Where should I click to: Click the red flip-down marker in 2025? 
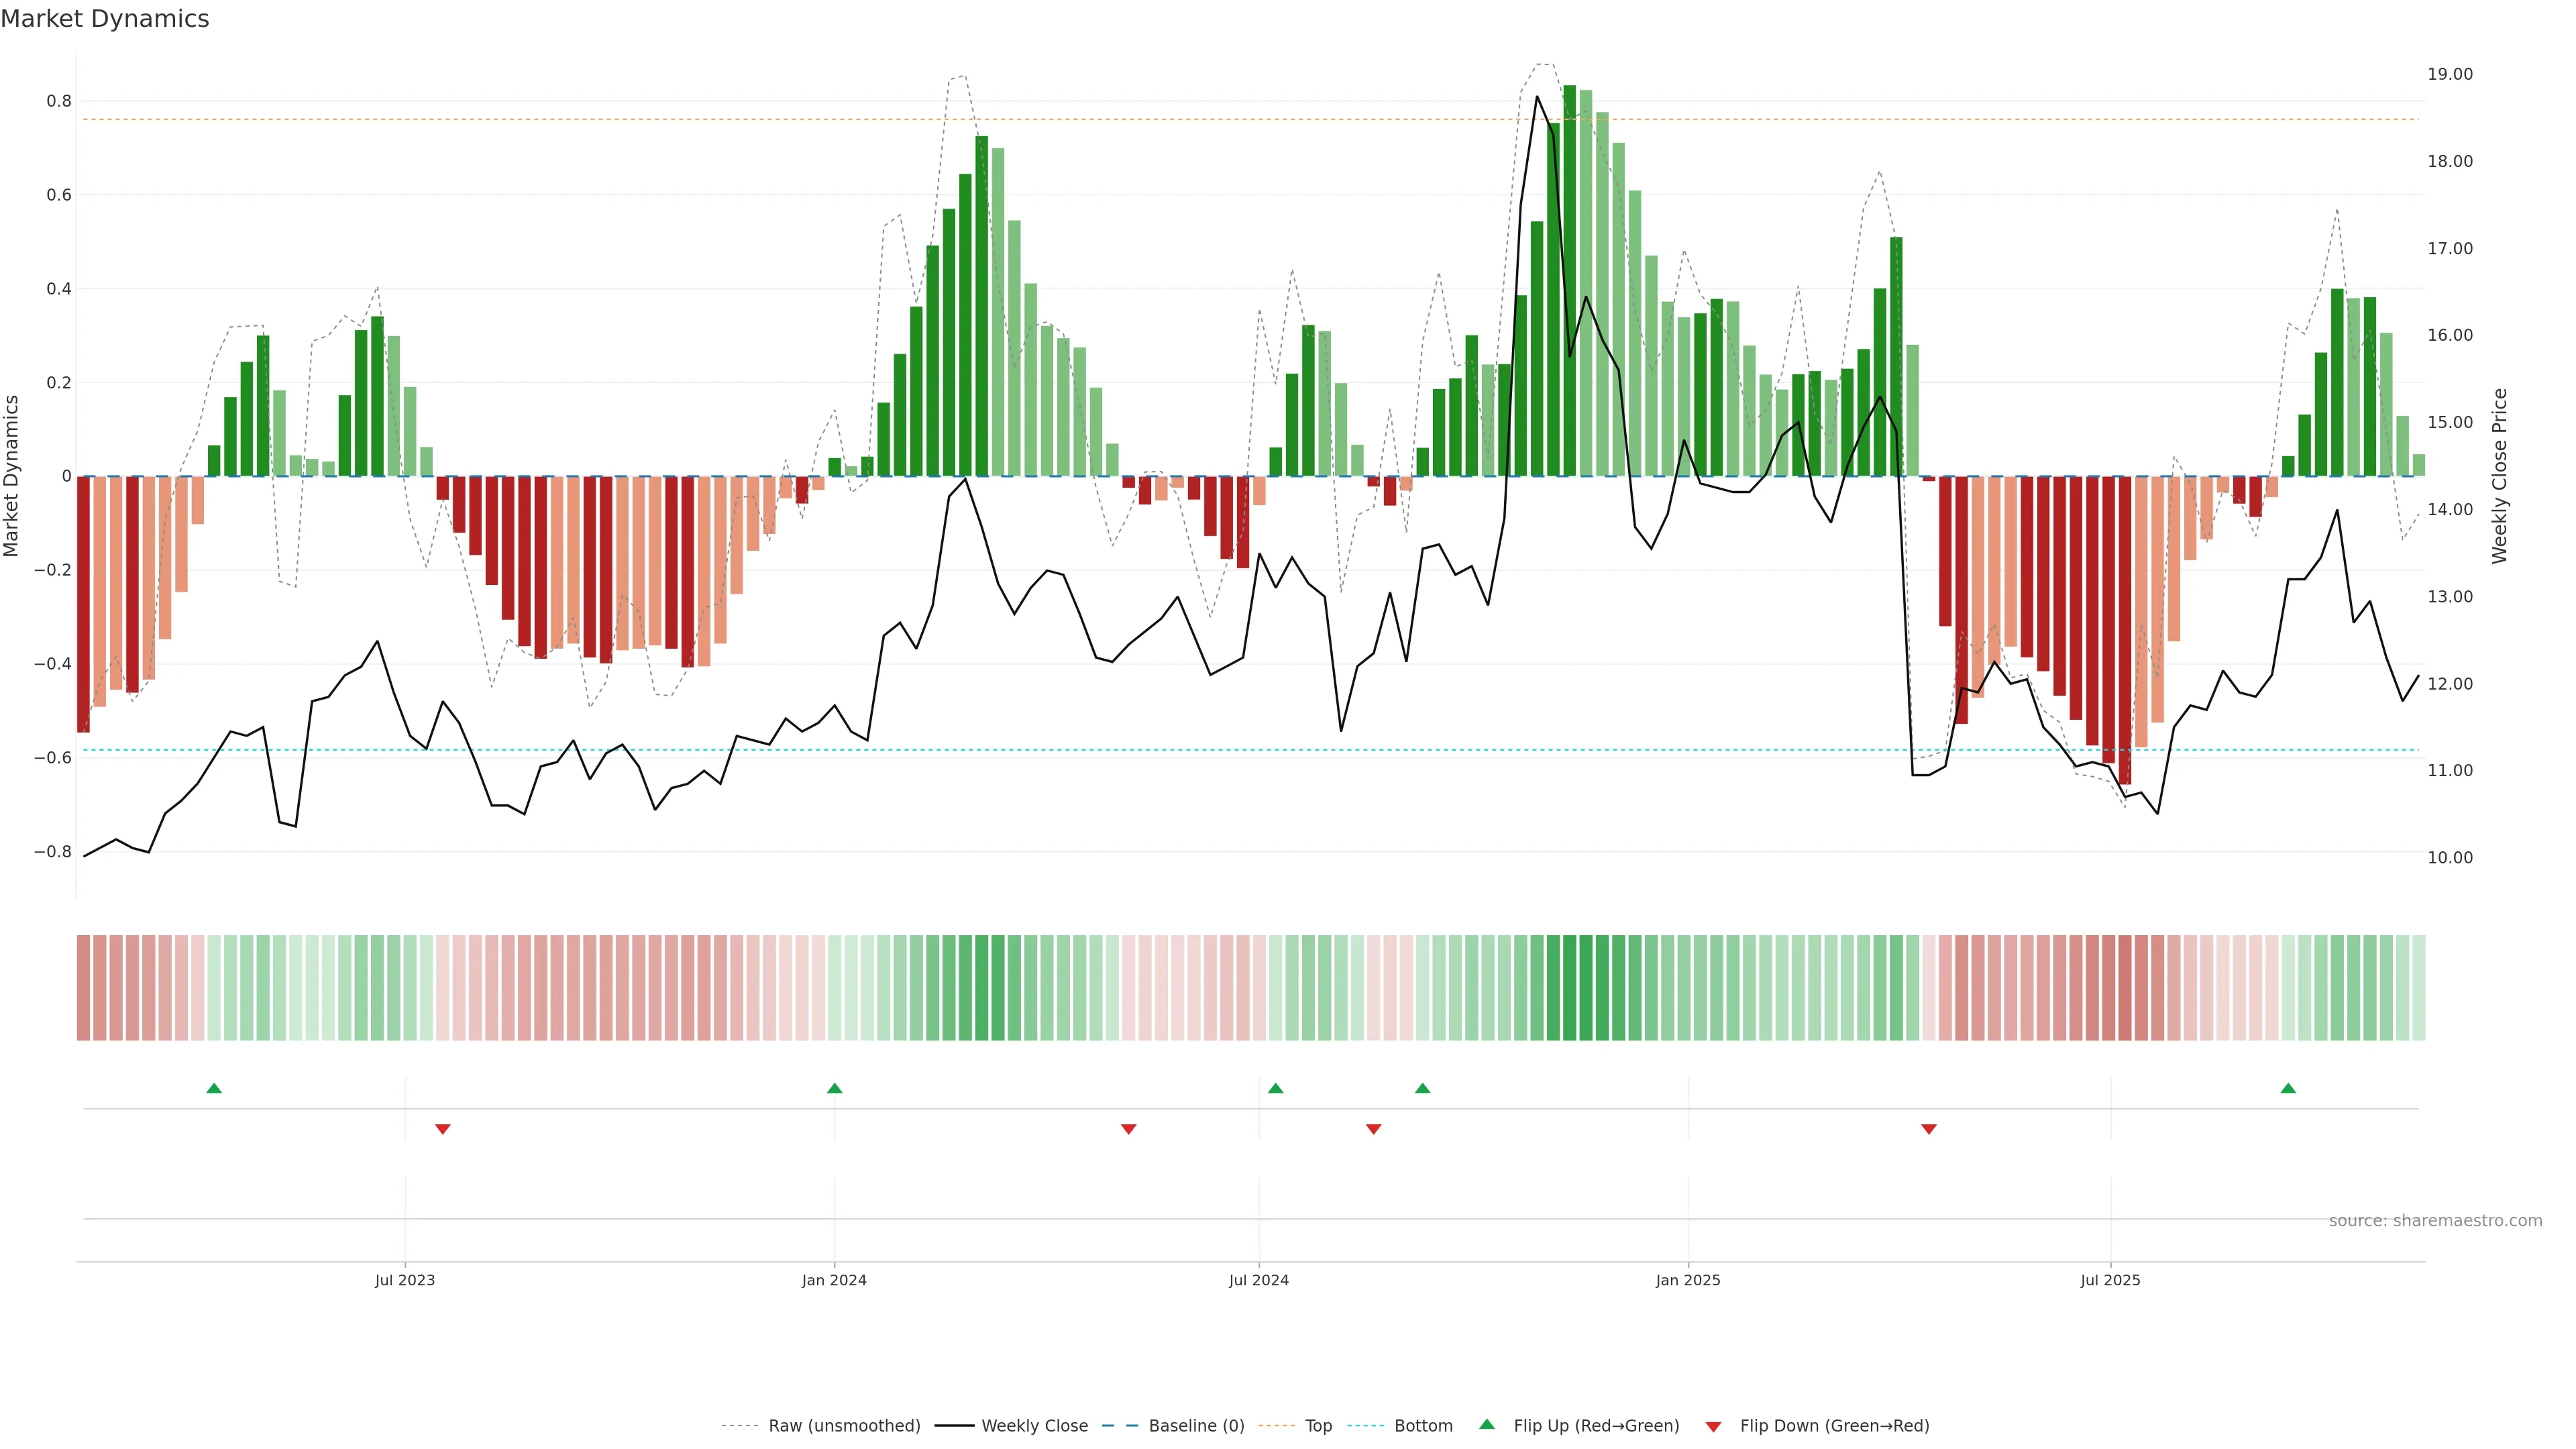(x=1929, y=1129)
